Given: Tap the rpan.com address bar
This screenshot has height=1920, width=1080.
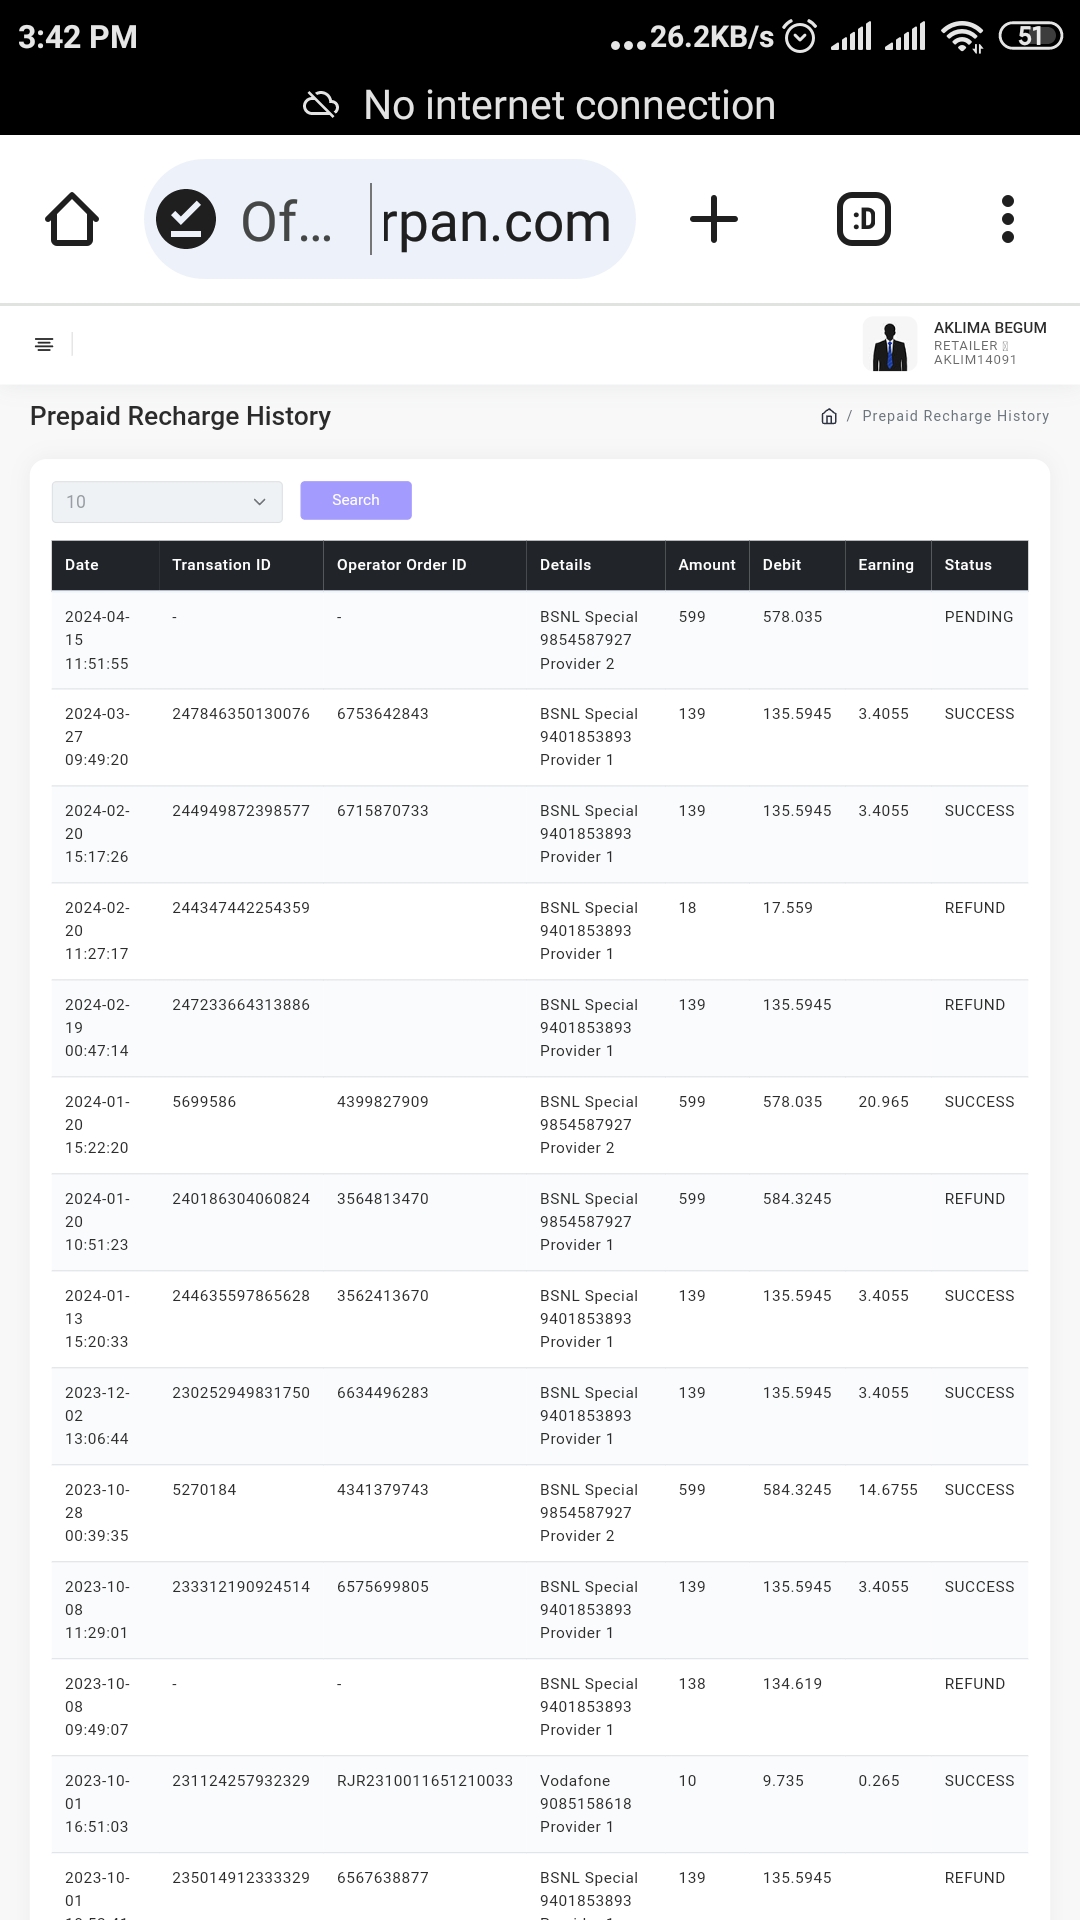Looking at the screenshot, I should click(495, 221).
